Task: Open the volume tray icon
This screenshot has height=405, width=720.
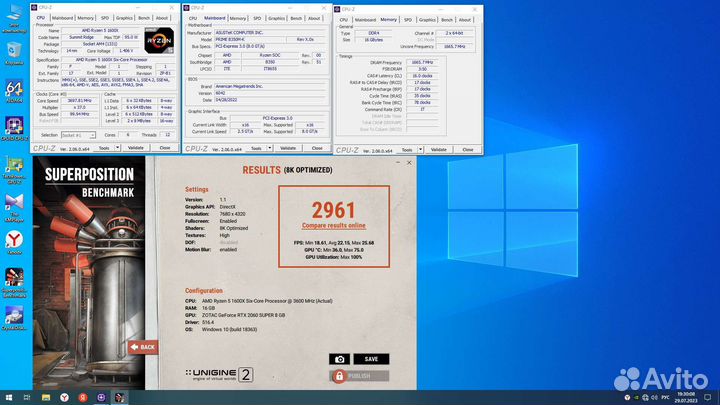Action: click(x=654, y=397)
